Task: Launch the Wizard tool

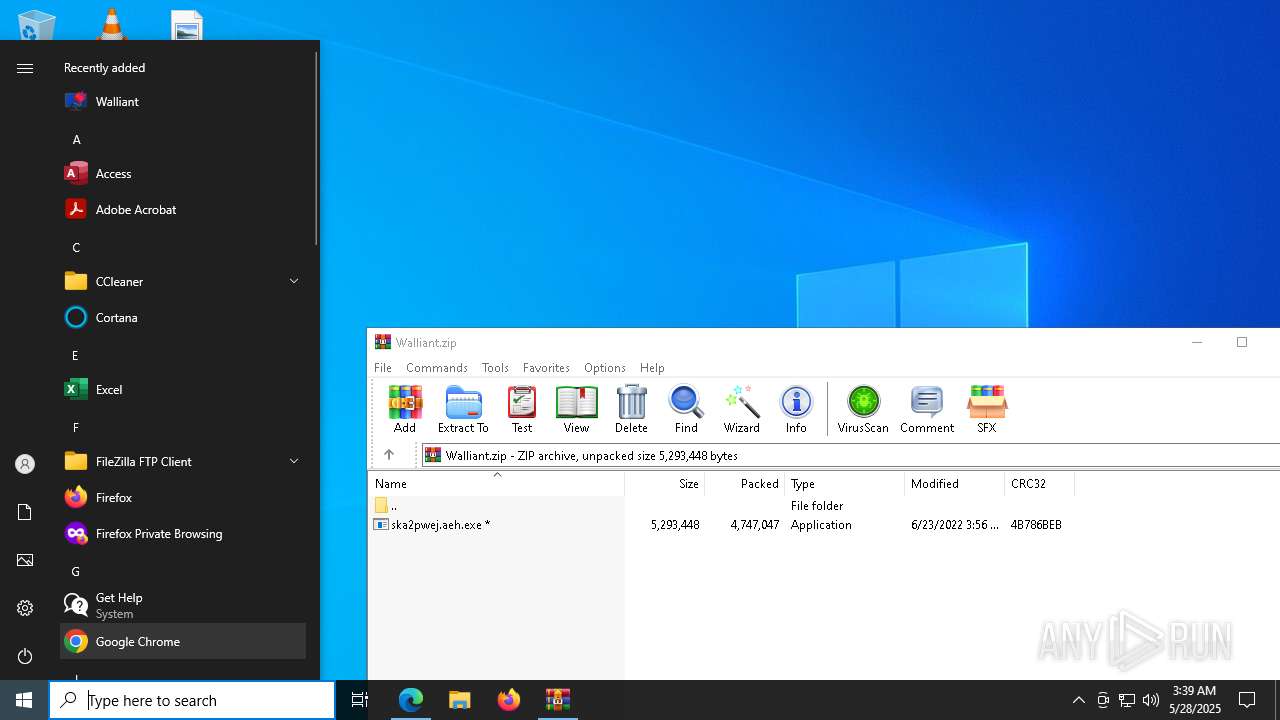Action: tap(742, 409)
